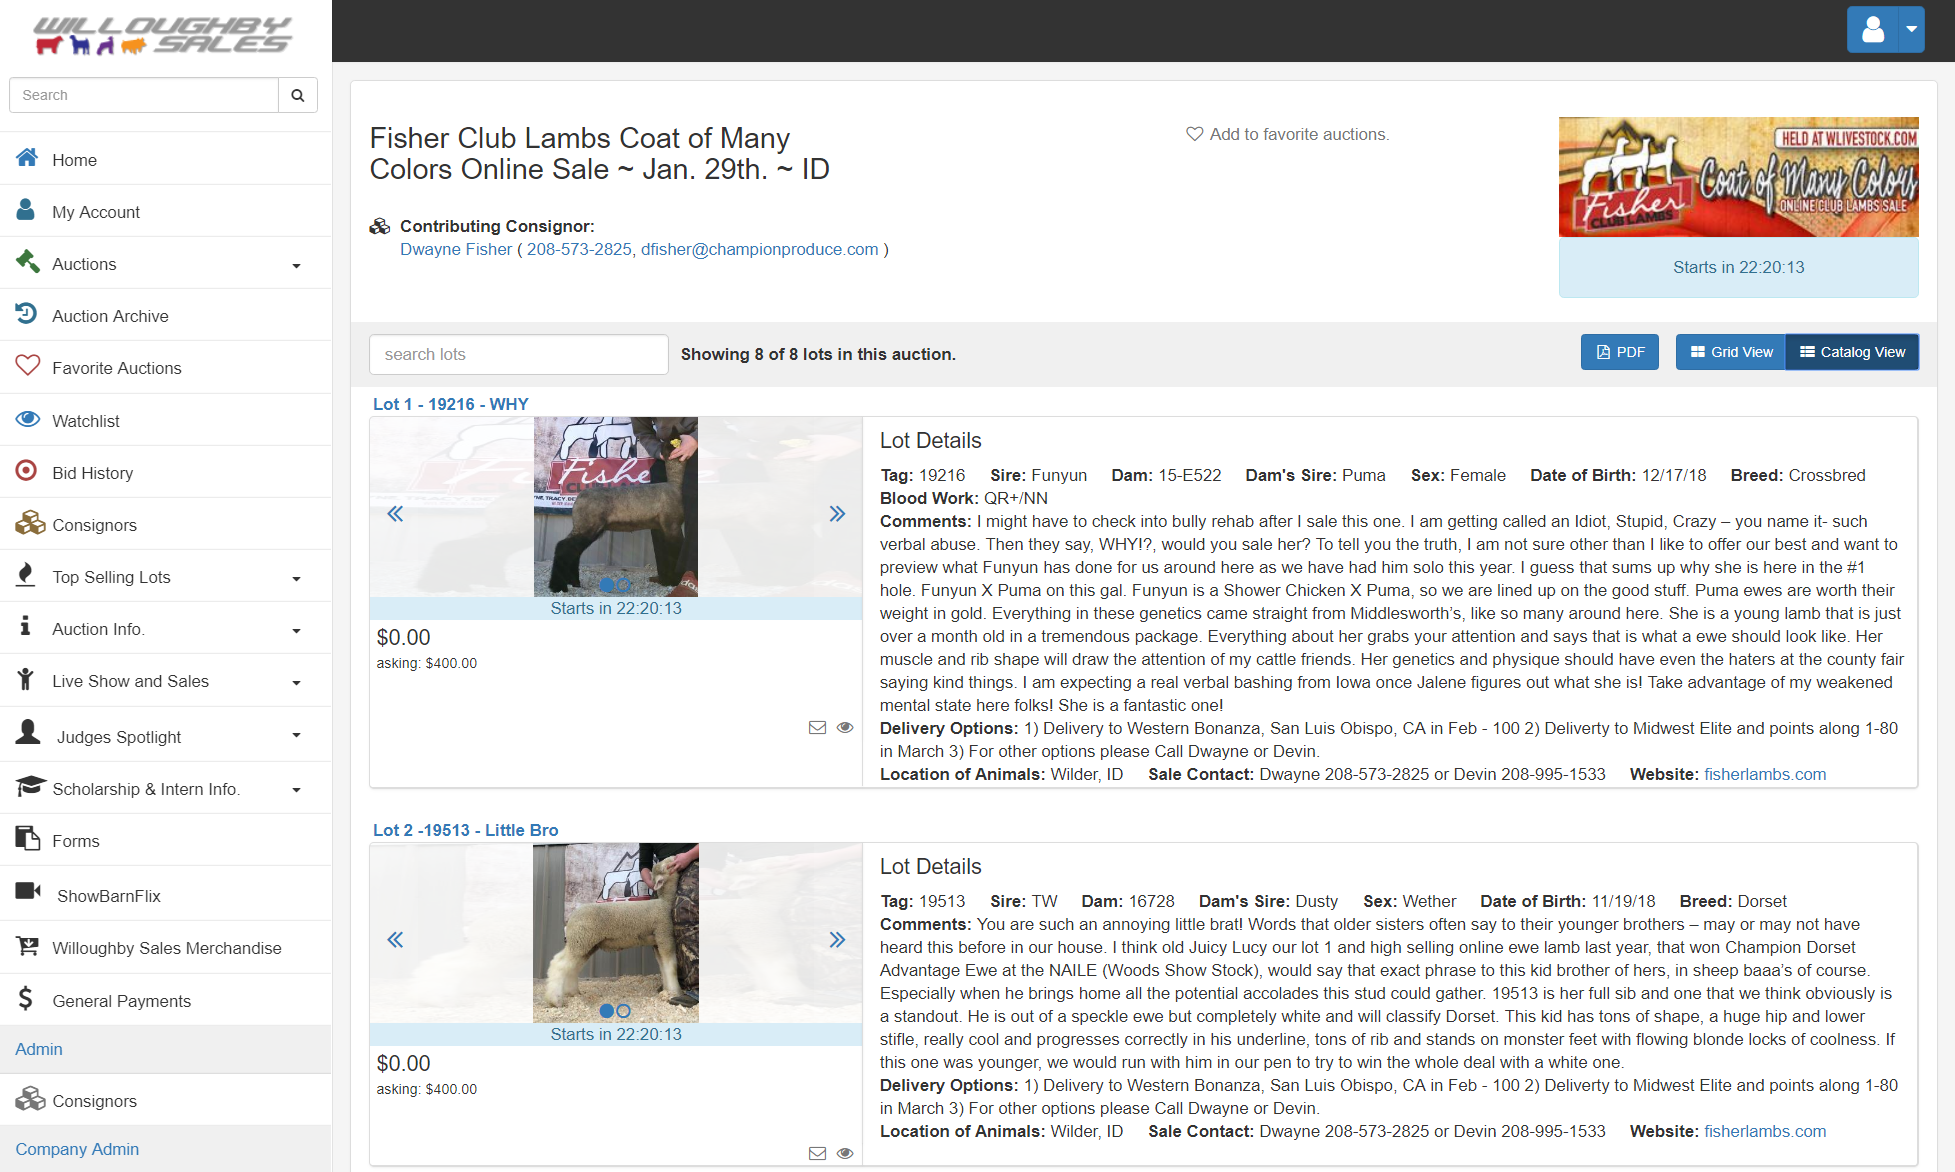Viewport: 1955px width, 1172px height.
Task: Click the Forms documents icon
Action: coord(28,838)
